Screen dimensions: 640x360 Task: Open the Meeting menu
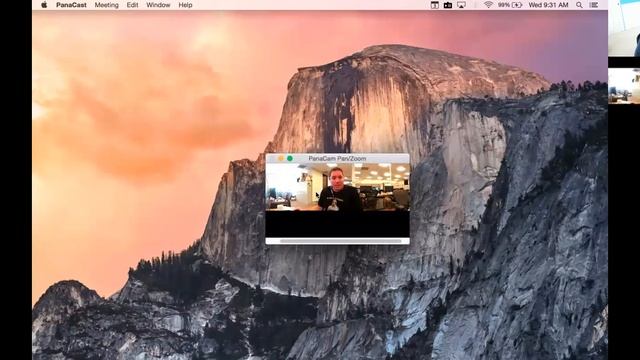[x=107, y=5]
